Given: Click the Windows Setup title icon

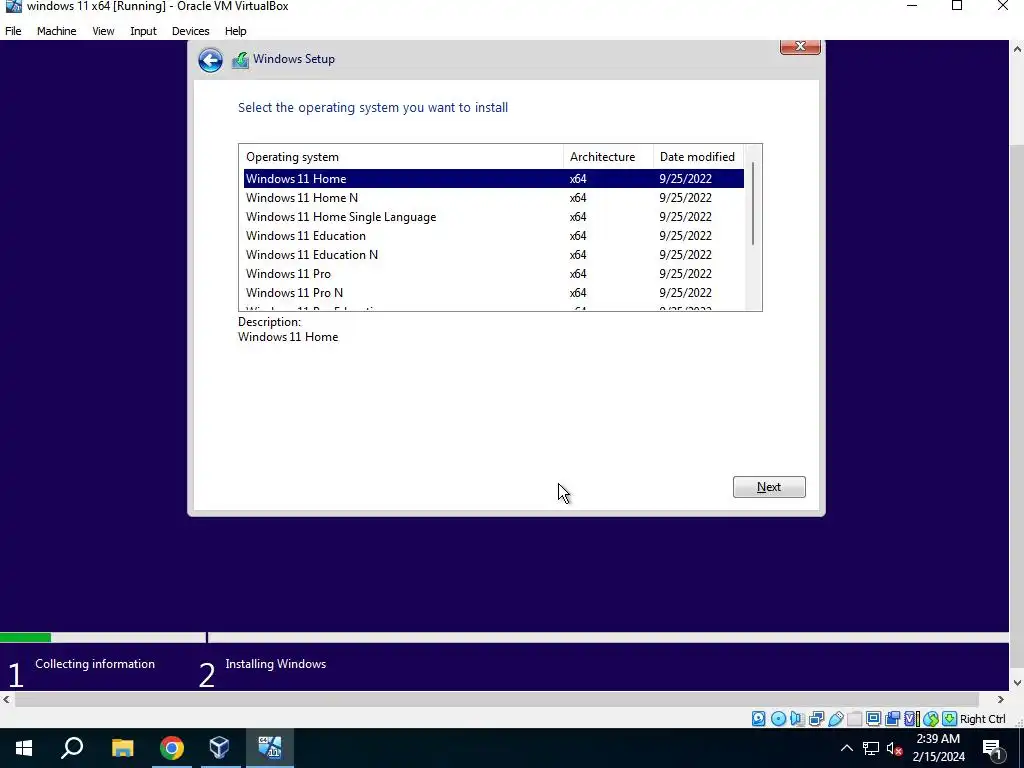Looking at the screenshot, I should click(x=240, y=59).
